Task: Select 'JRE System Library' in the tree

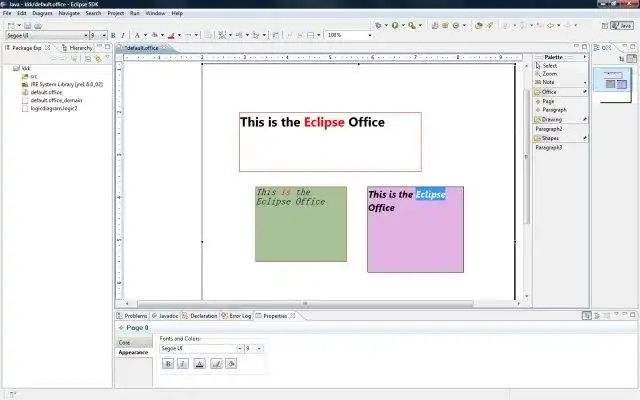Action: [x=62, y=84]
